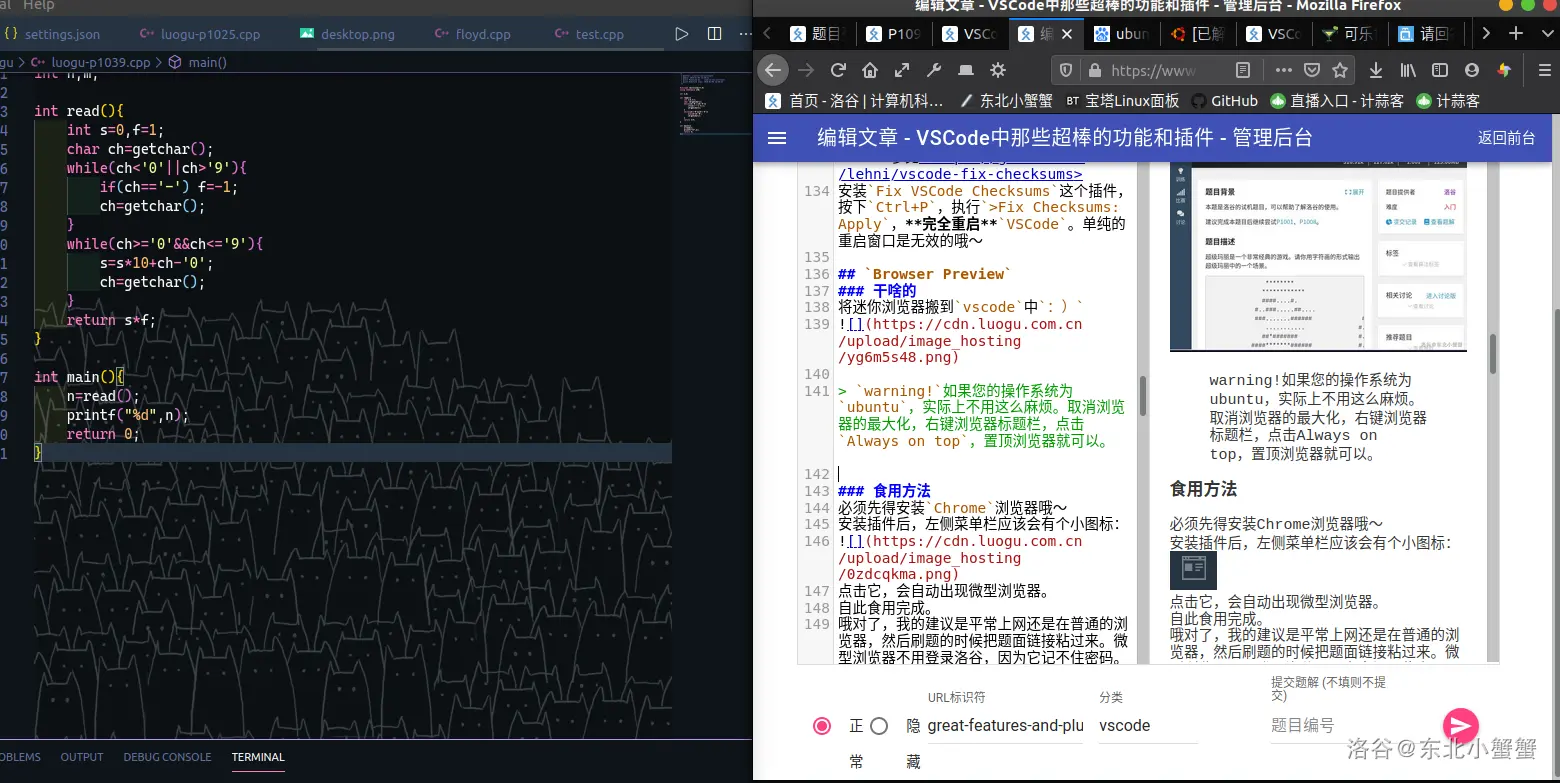Open VS Code Help menu
This screenshot has height=783, width=1560.
(38, 6)
